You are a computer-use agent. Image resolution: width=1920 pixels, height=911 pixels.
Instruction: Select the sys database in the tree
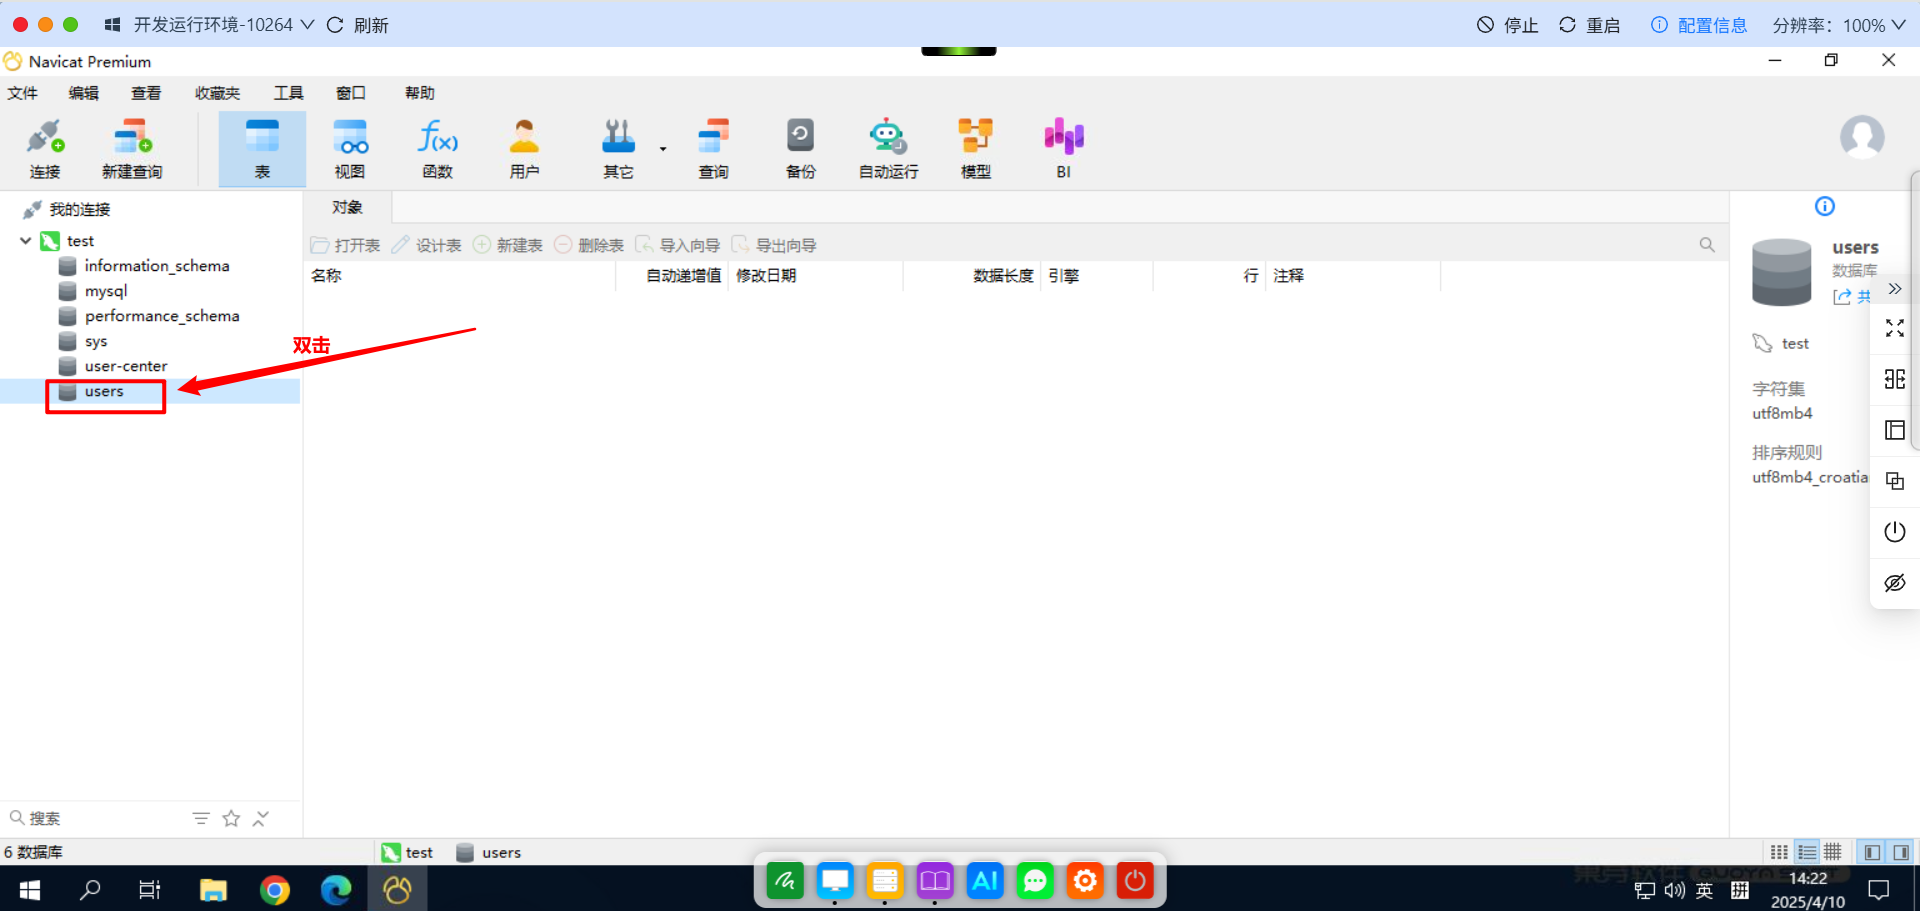point(96,341)
